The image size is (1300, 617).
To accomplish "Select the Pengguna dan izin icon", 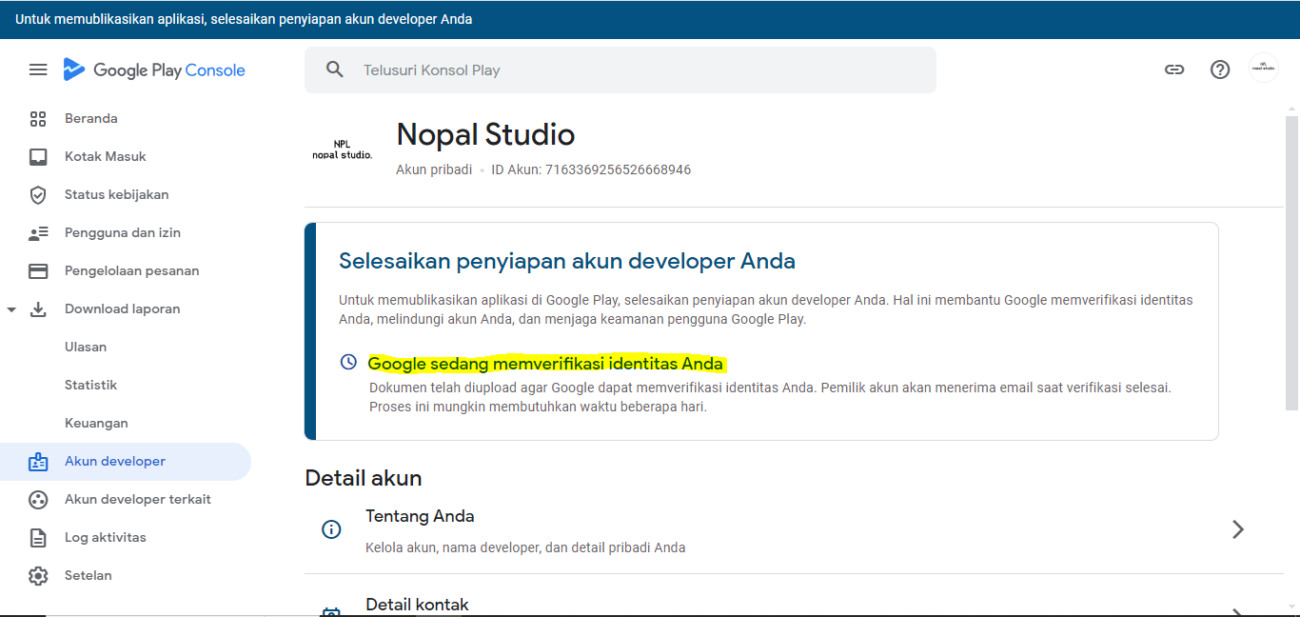I will click(x=38, y=232).
